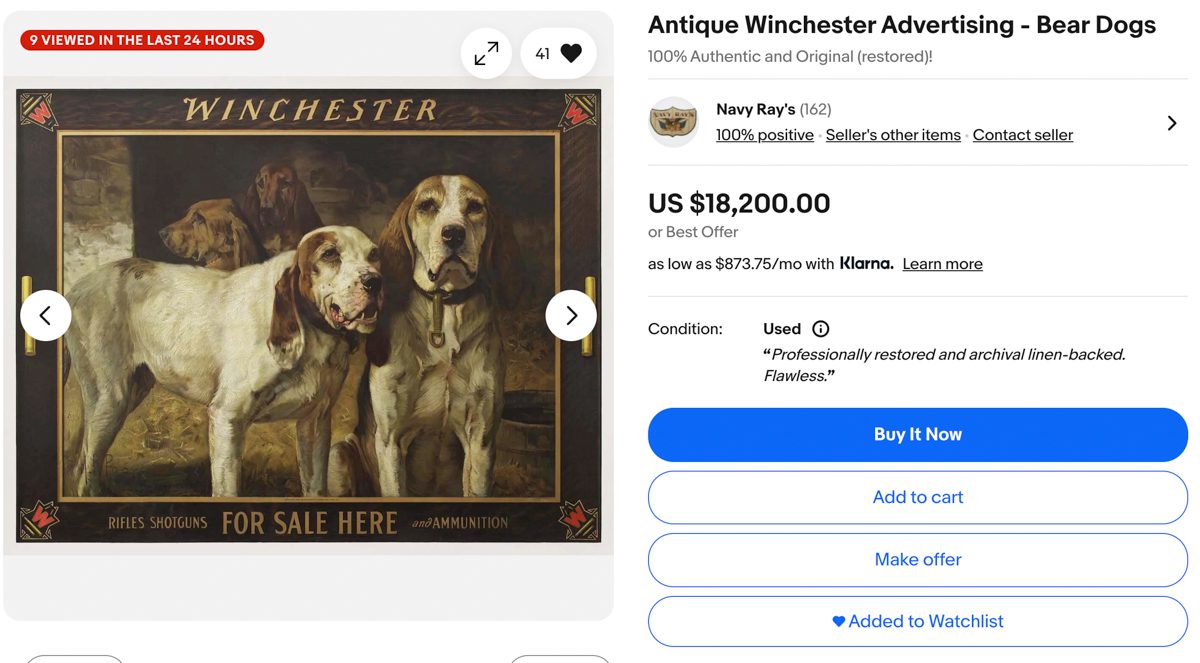Add the item to cart
The height and width of the screenshot is (663, 1200).
tap(917, 497)
